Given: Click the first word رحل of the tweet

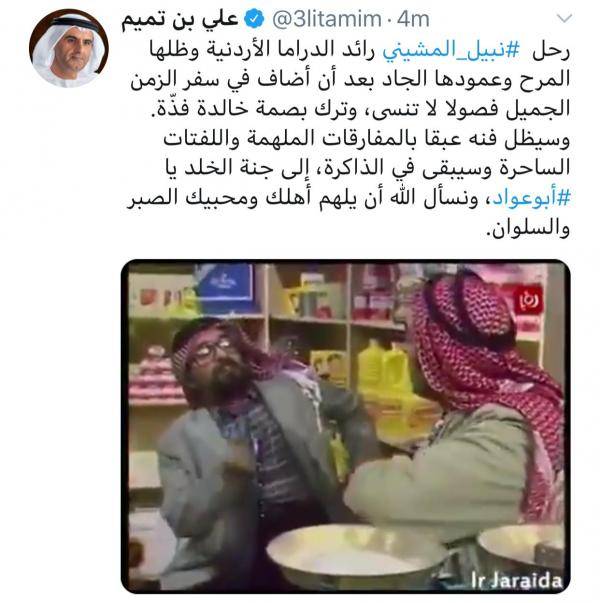Looking at the screenshot, I should coord(551,52).
